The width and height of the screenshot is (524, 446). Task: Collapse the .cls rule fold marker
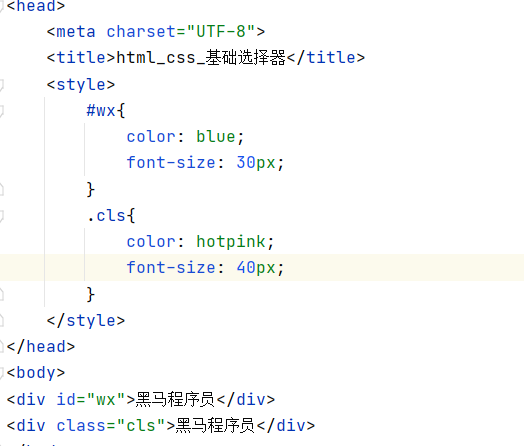click(x=1, y=215)
